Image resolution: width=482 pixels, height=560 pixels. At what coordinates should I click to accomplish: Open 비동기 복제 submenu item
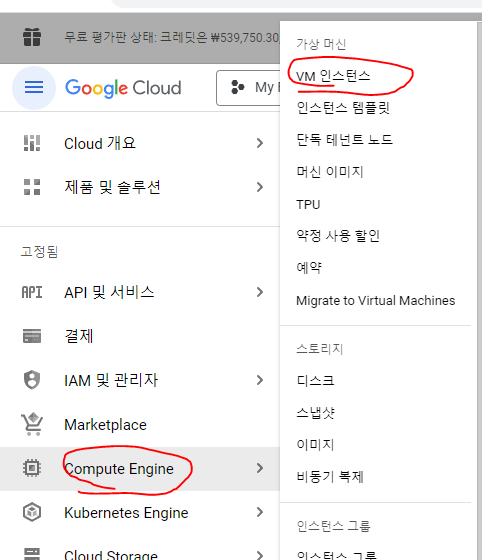coord(330,477)
